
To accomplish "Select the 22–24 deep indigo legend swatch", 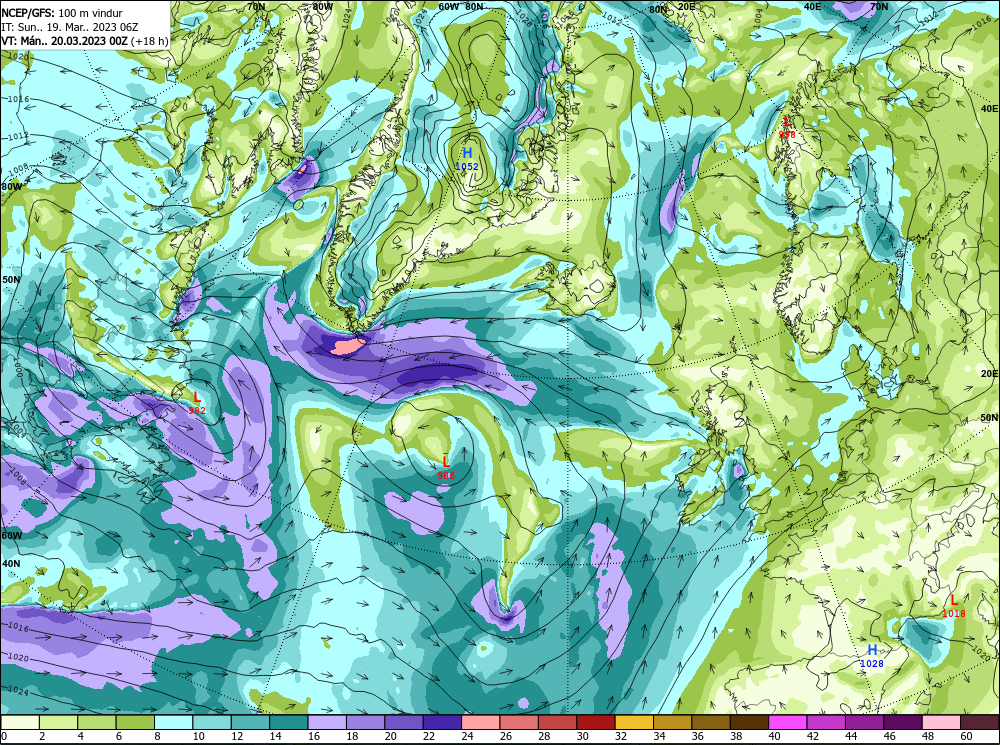I will point(442,722).
